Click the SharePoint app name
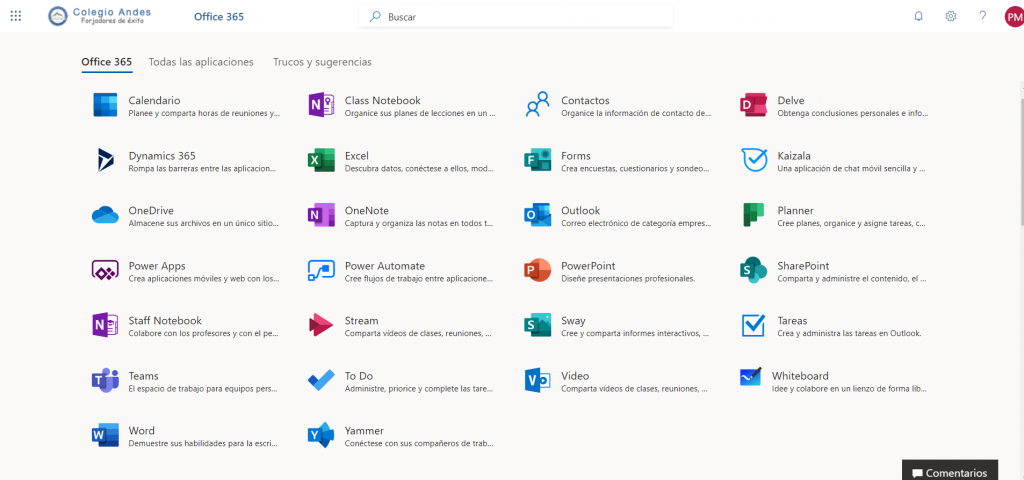1024x480 pixels. (x=803, y=266)
